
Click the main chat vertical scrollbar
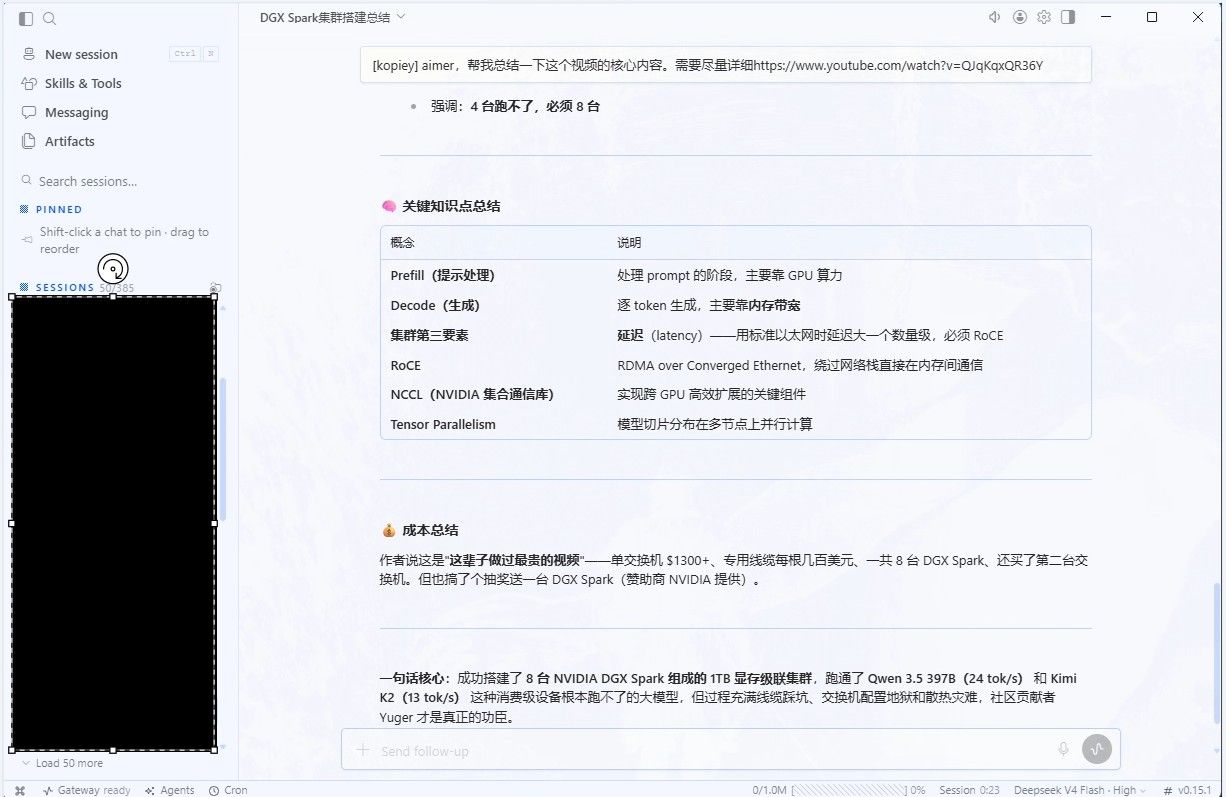pos(1218,654)
